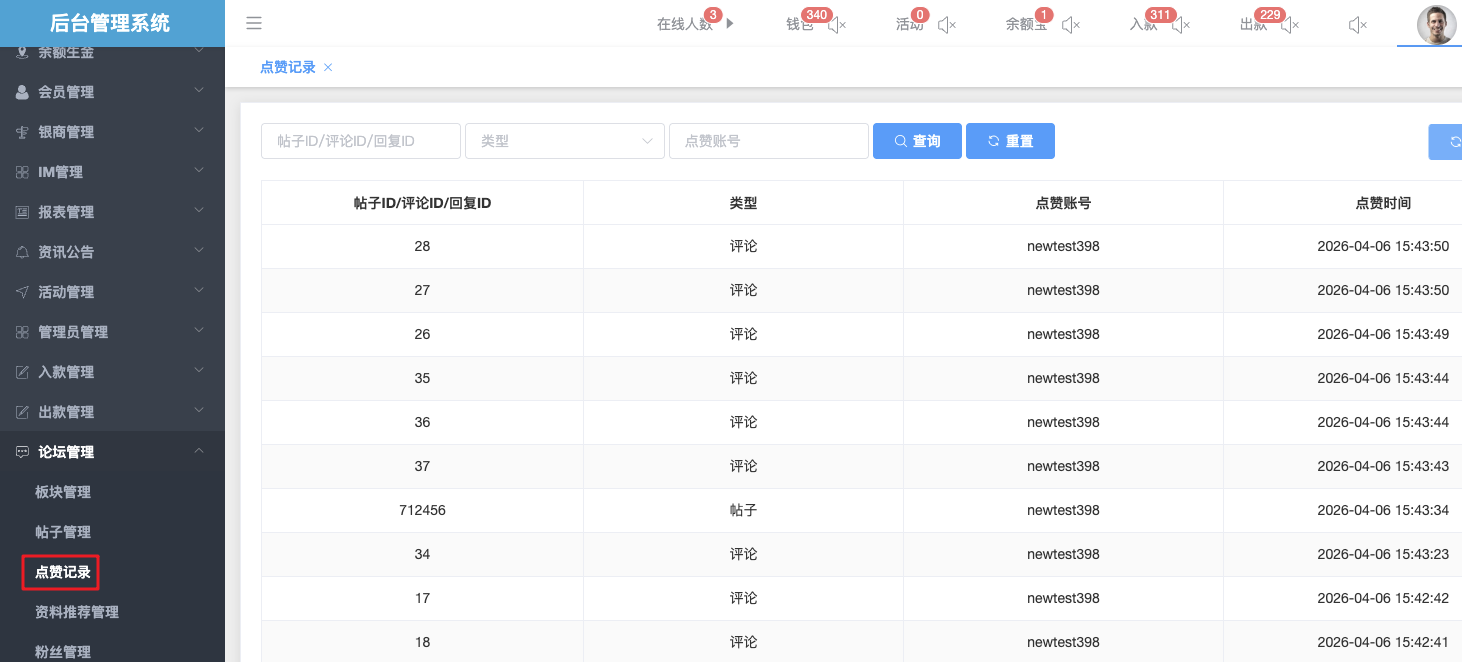
Task: Toggle the 余额宝 sound alert speaker
Action: pyautogui.click(x=1070, y=25)
